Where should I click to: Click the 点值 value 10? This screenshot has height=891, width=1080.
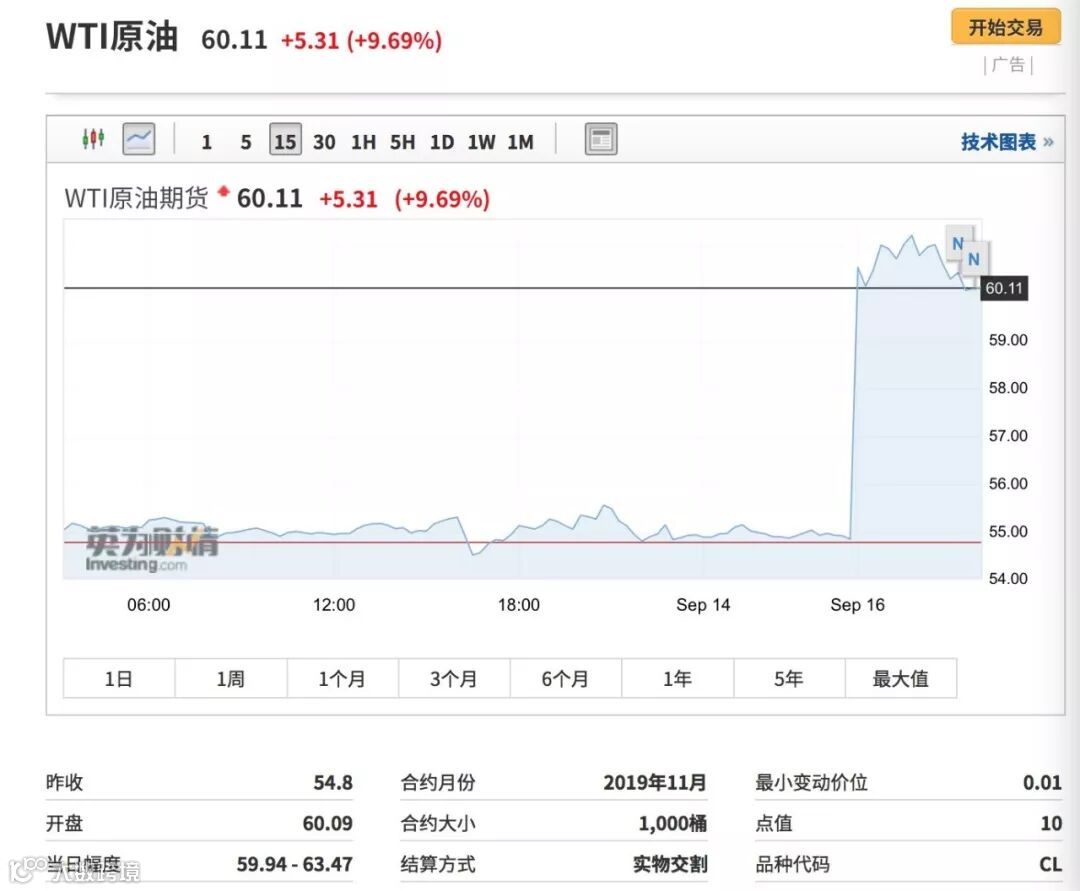(x=1051, y=823)
